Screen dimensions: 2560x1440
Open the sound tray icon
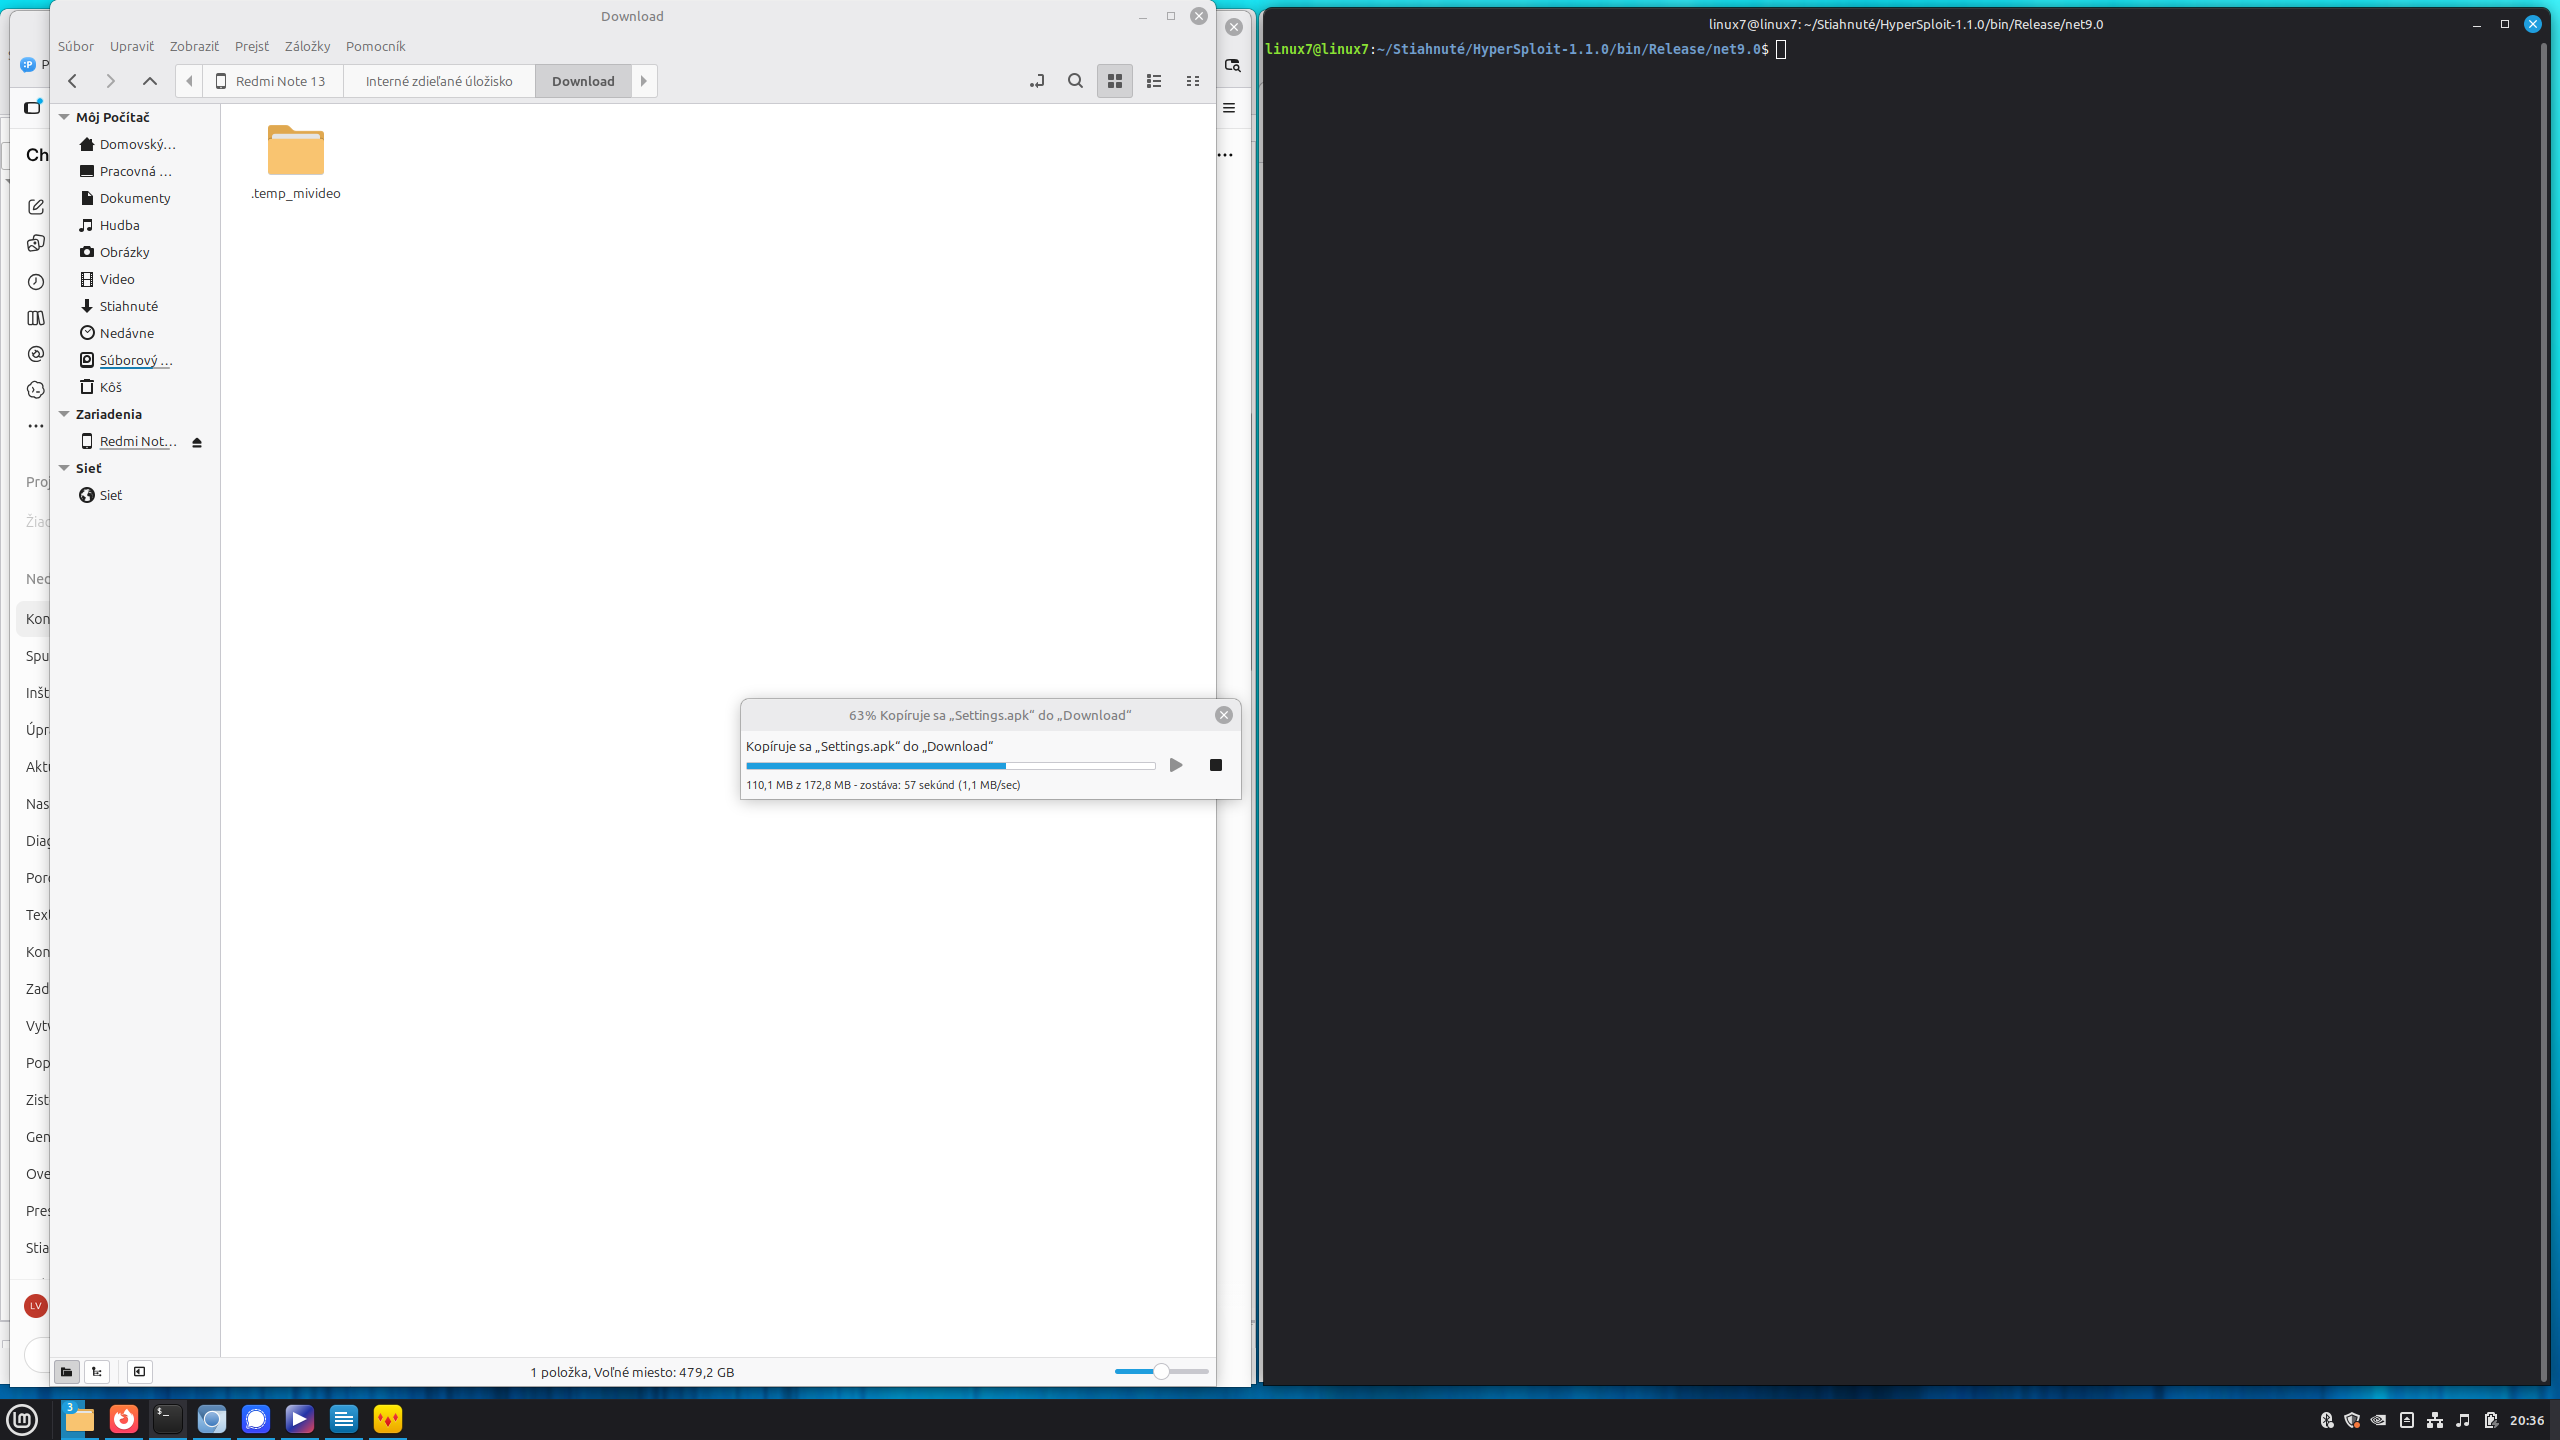point(2463,1420)
